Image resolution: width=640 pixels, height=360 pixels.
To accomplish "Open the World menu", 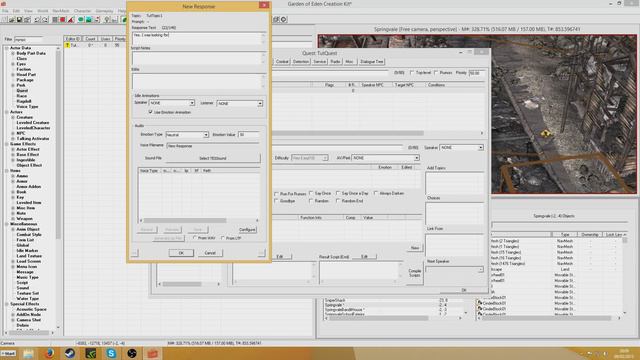I will pos(42,11).
